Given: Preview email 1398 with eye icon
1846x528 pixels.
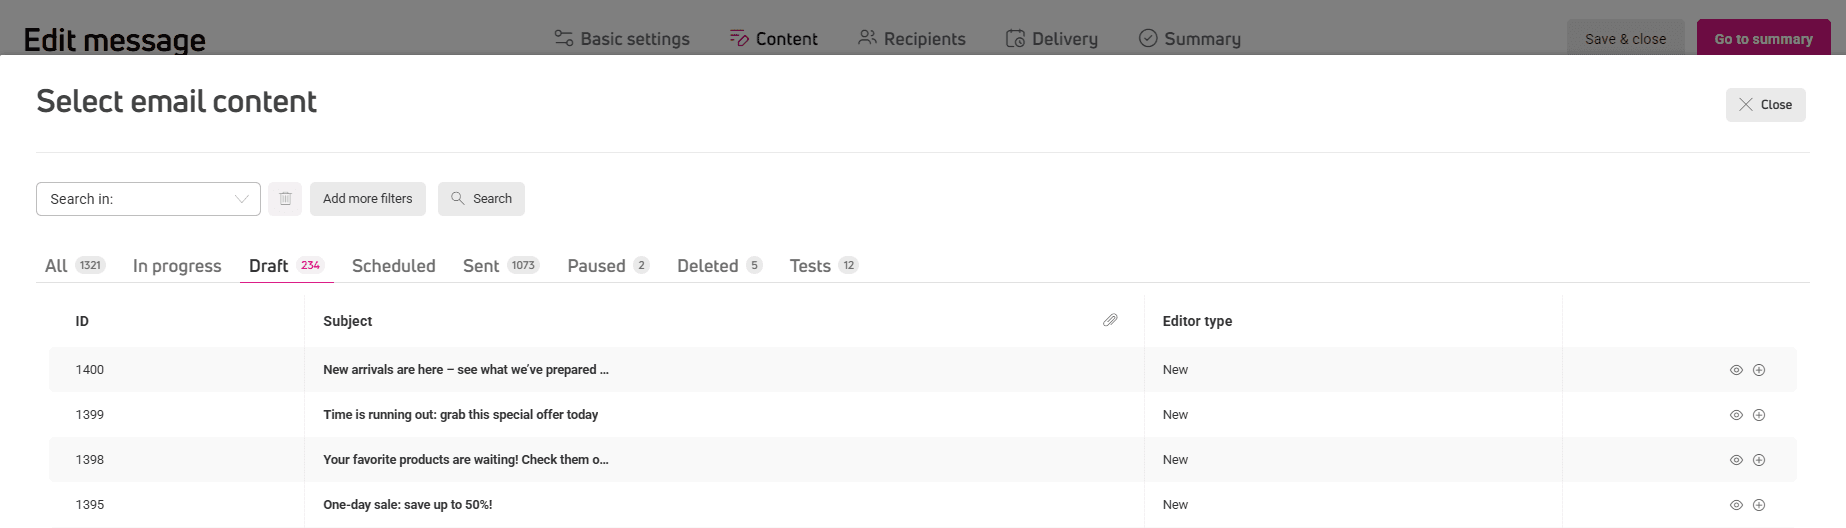Looking at the screenshot, I should (x=1736, y=460).
